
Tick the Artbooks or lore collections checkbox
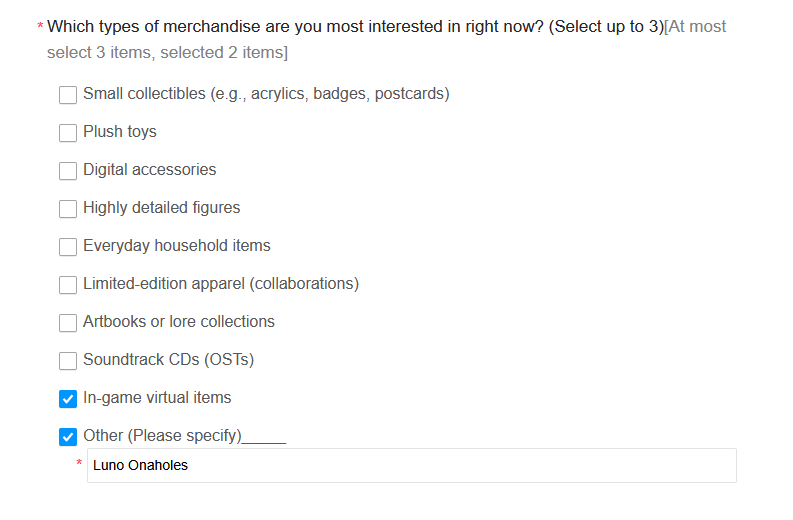coord(68,323)
